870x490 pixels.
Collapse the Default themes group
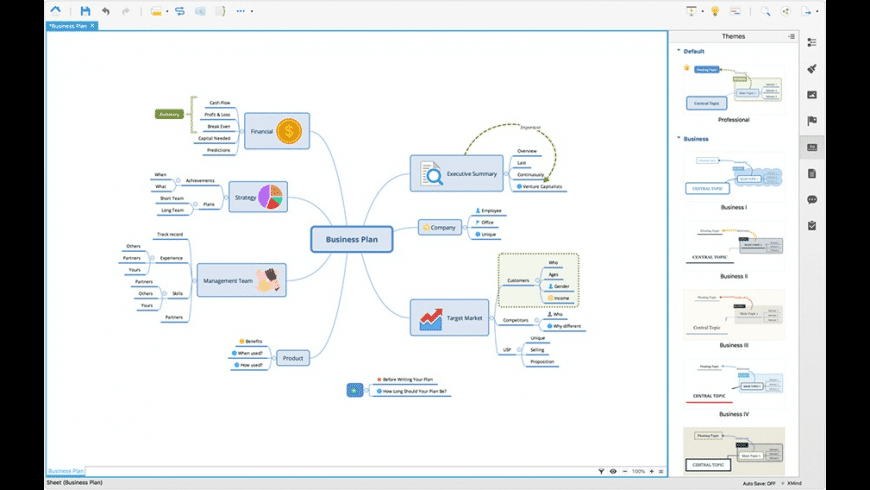(679, 50)
